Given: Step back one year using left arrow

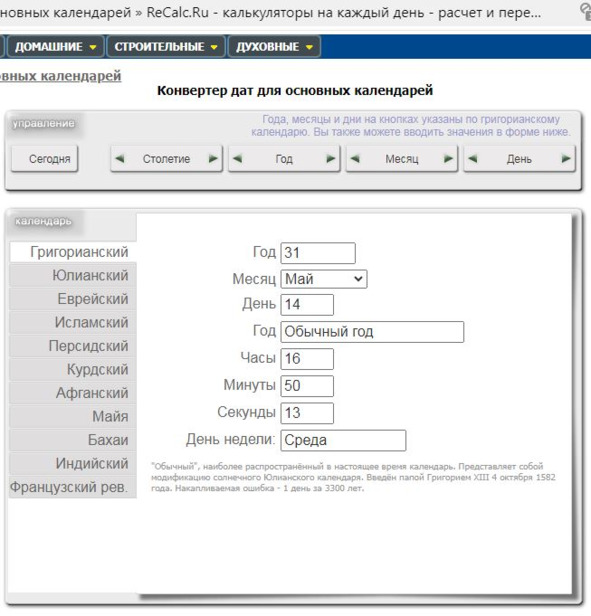Looking at the screenshot, I should (x=237, y=159).
